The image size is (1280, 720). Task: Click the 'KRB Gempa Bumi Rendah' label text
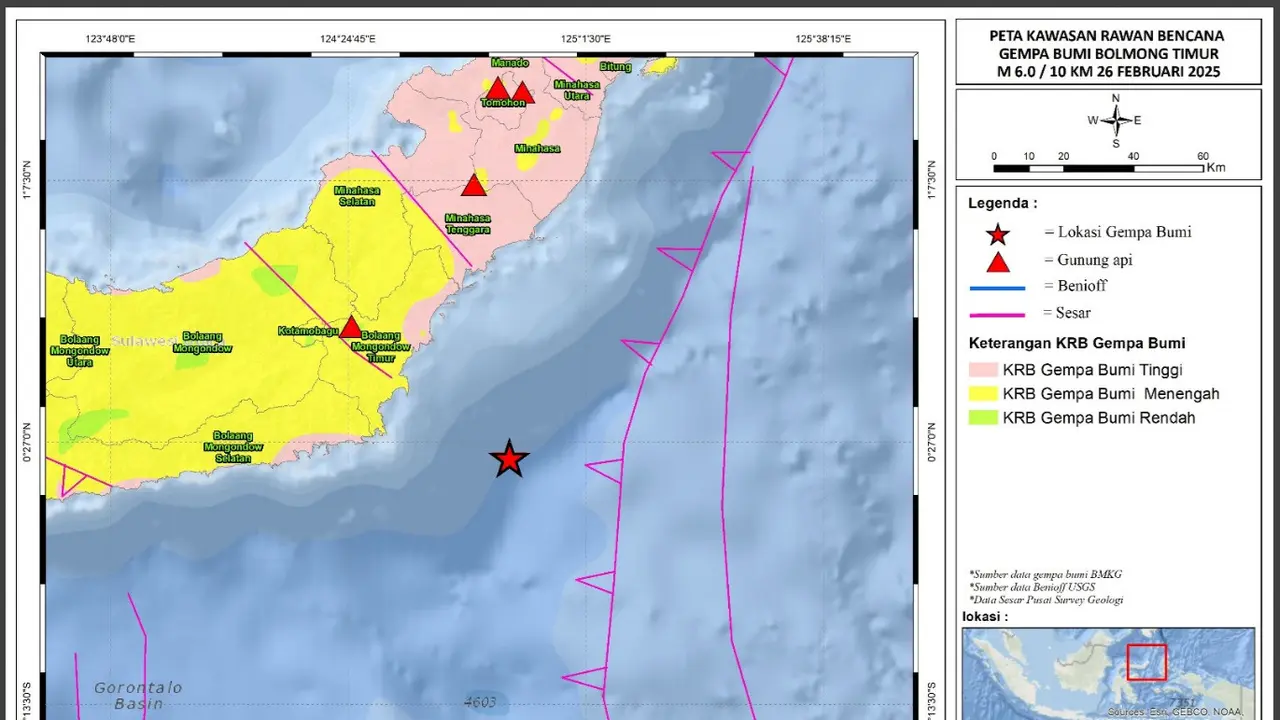click(1099, 418)
